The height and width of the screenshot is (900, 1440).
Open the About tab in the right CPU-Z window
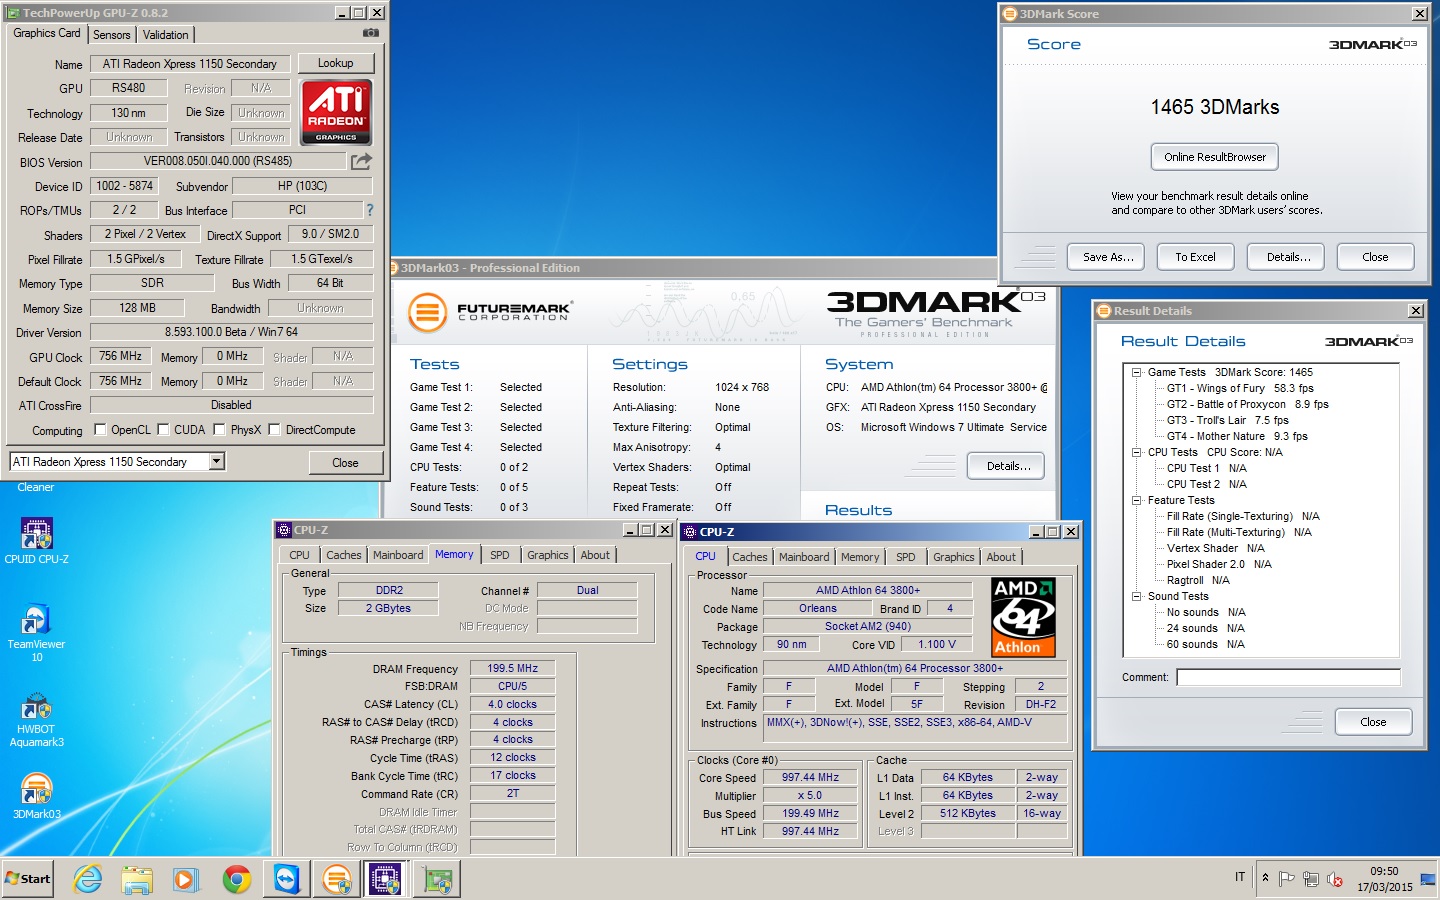pos(1001,557)
